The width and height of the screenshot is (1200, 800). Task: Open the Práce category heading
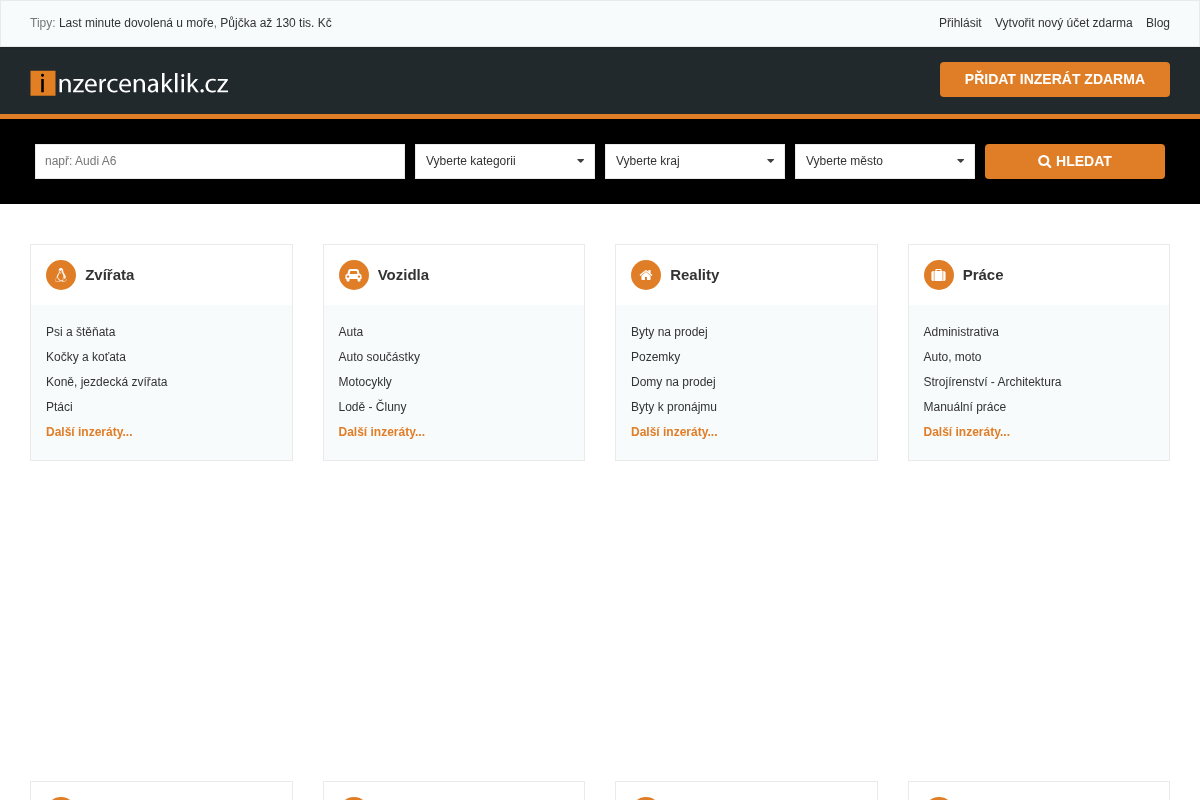click(x=983, y=275)
